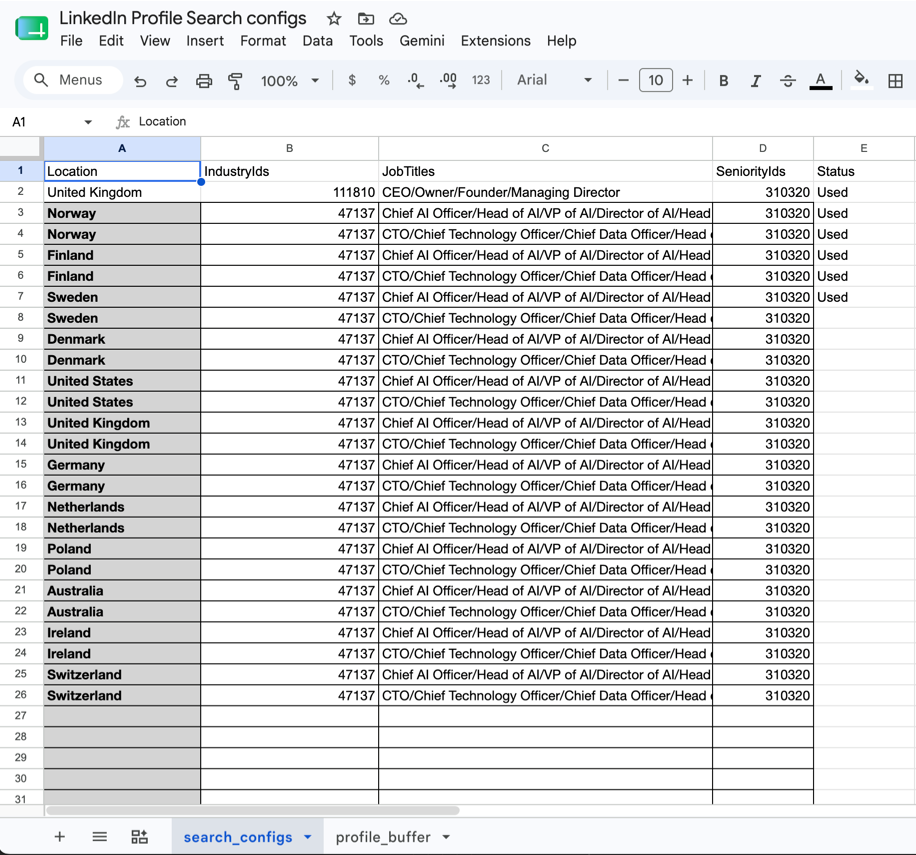Toggle italic formatting
This screenshot has height=855, width=916.
tap(755, 81)
